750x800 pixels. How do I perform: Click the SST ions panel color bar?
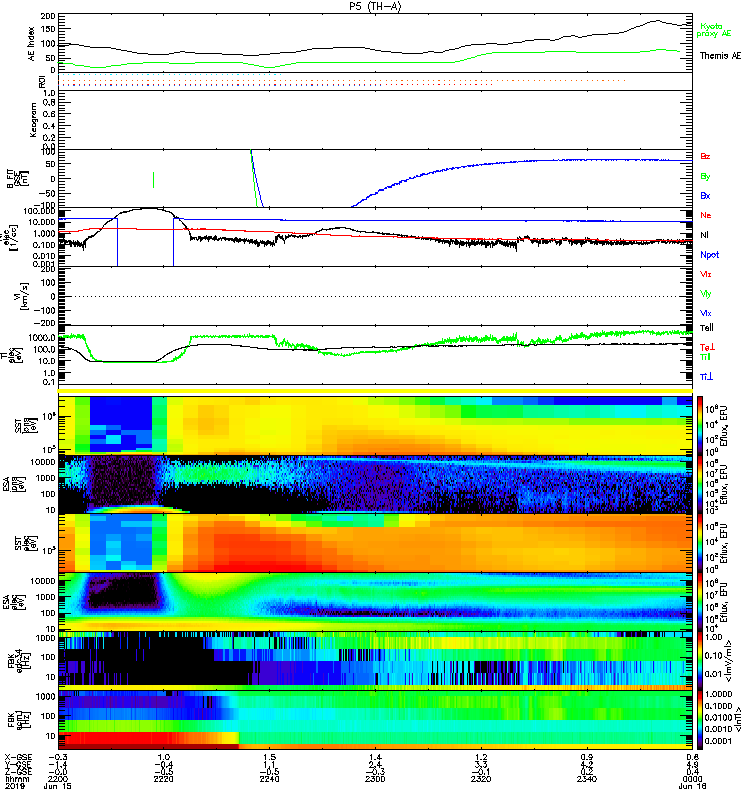pyautogui.click(x=699, y=425)
